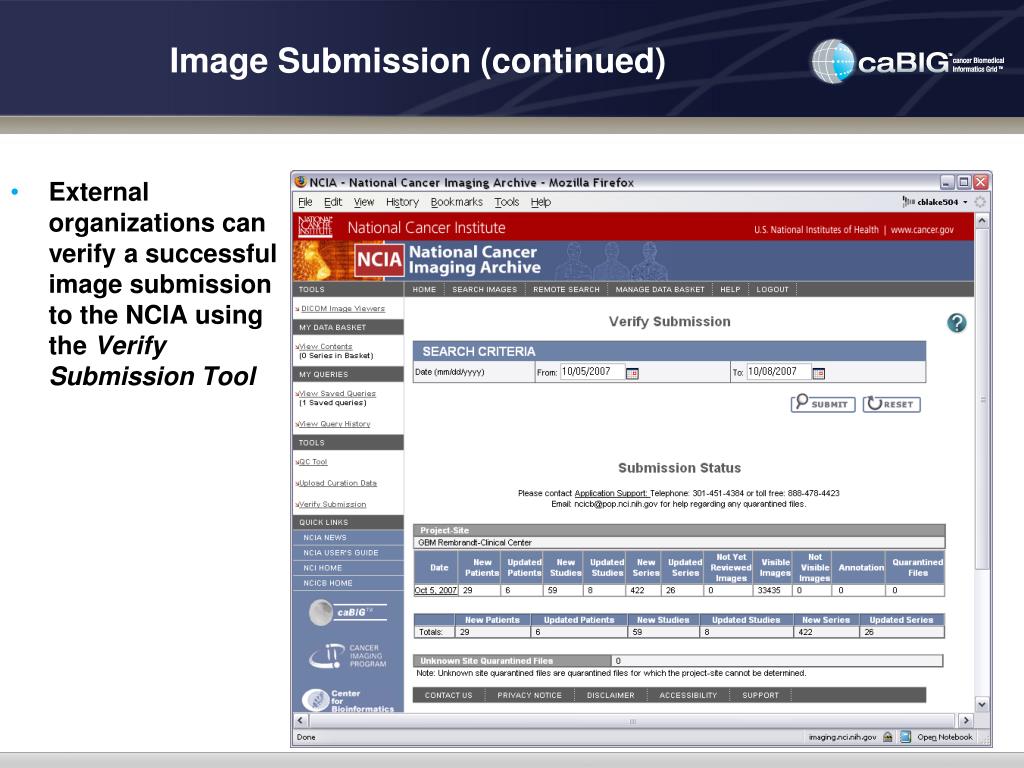Image resolution: width=1024 pixels, height=768 pixels.
Task: Click the Application Support link
Action: click(x=611, y=493)
